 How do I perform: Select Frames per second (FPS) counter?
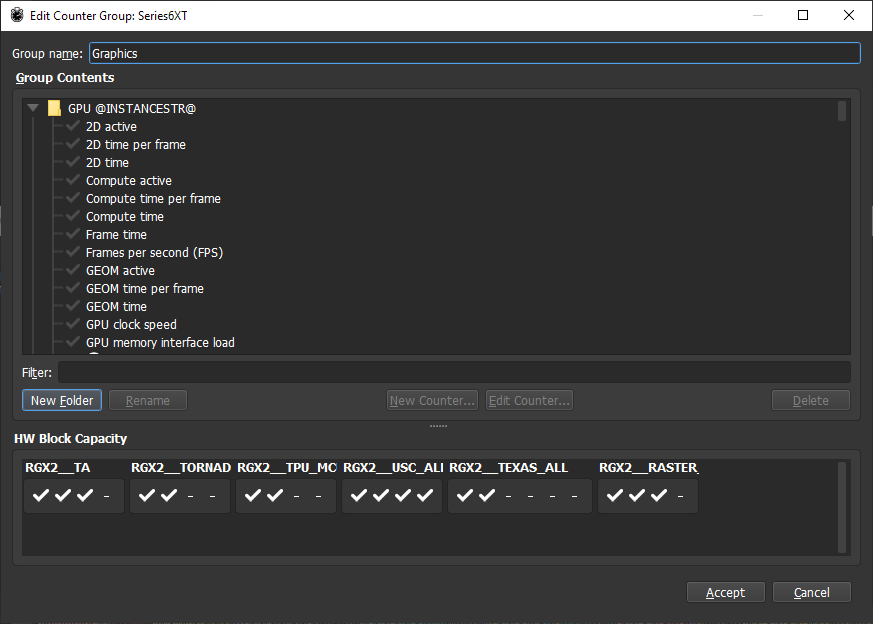tap(154, 253)
